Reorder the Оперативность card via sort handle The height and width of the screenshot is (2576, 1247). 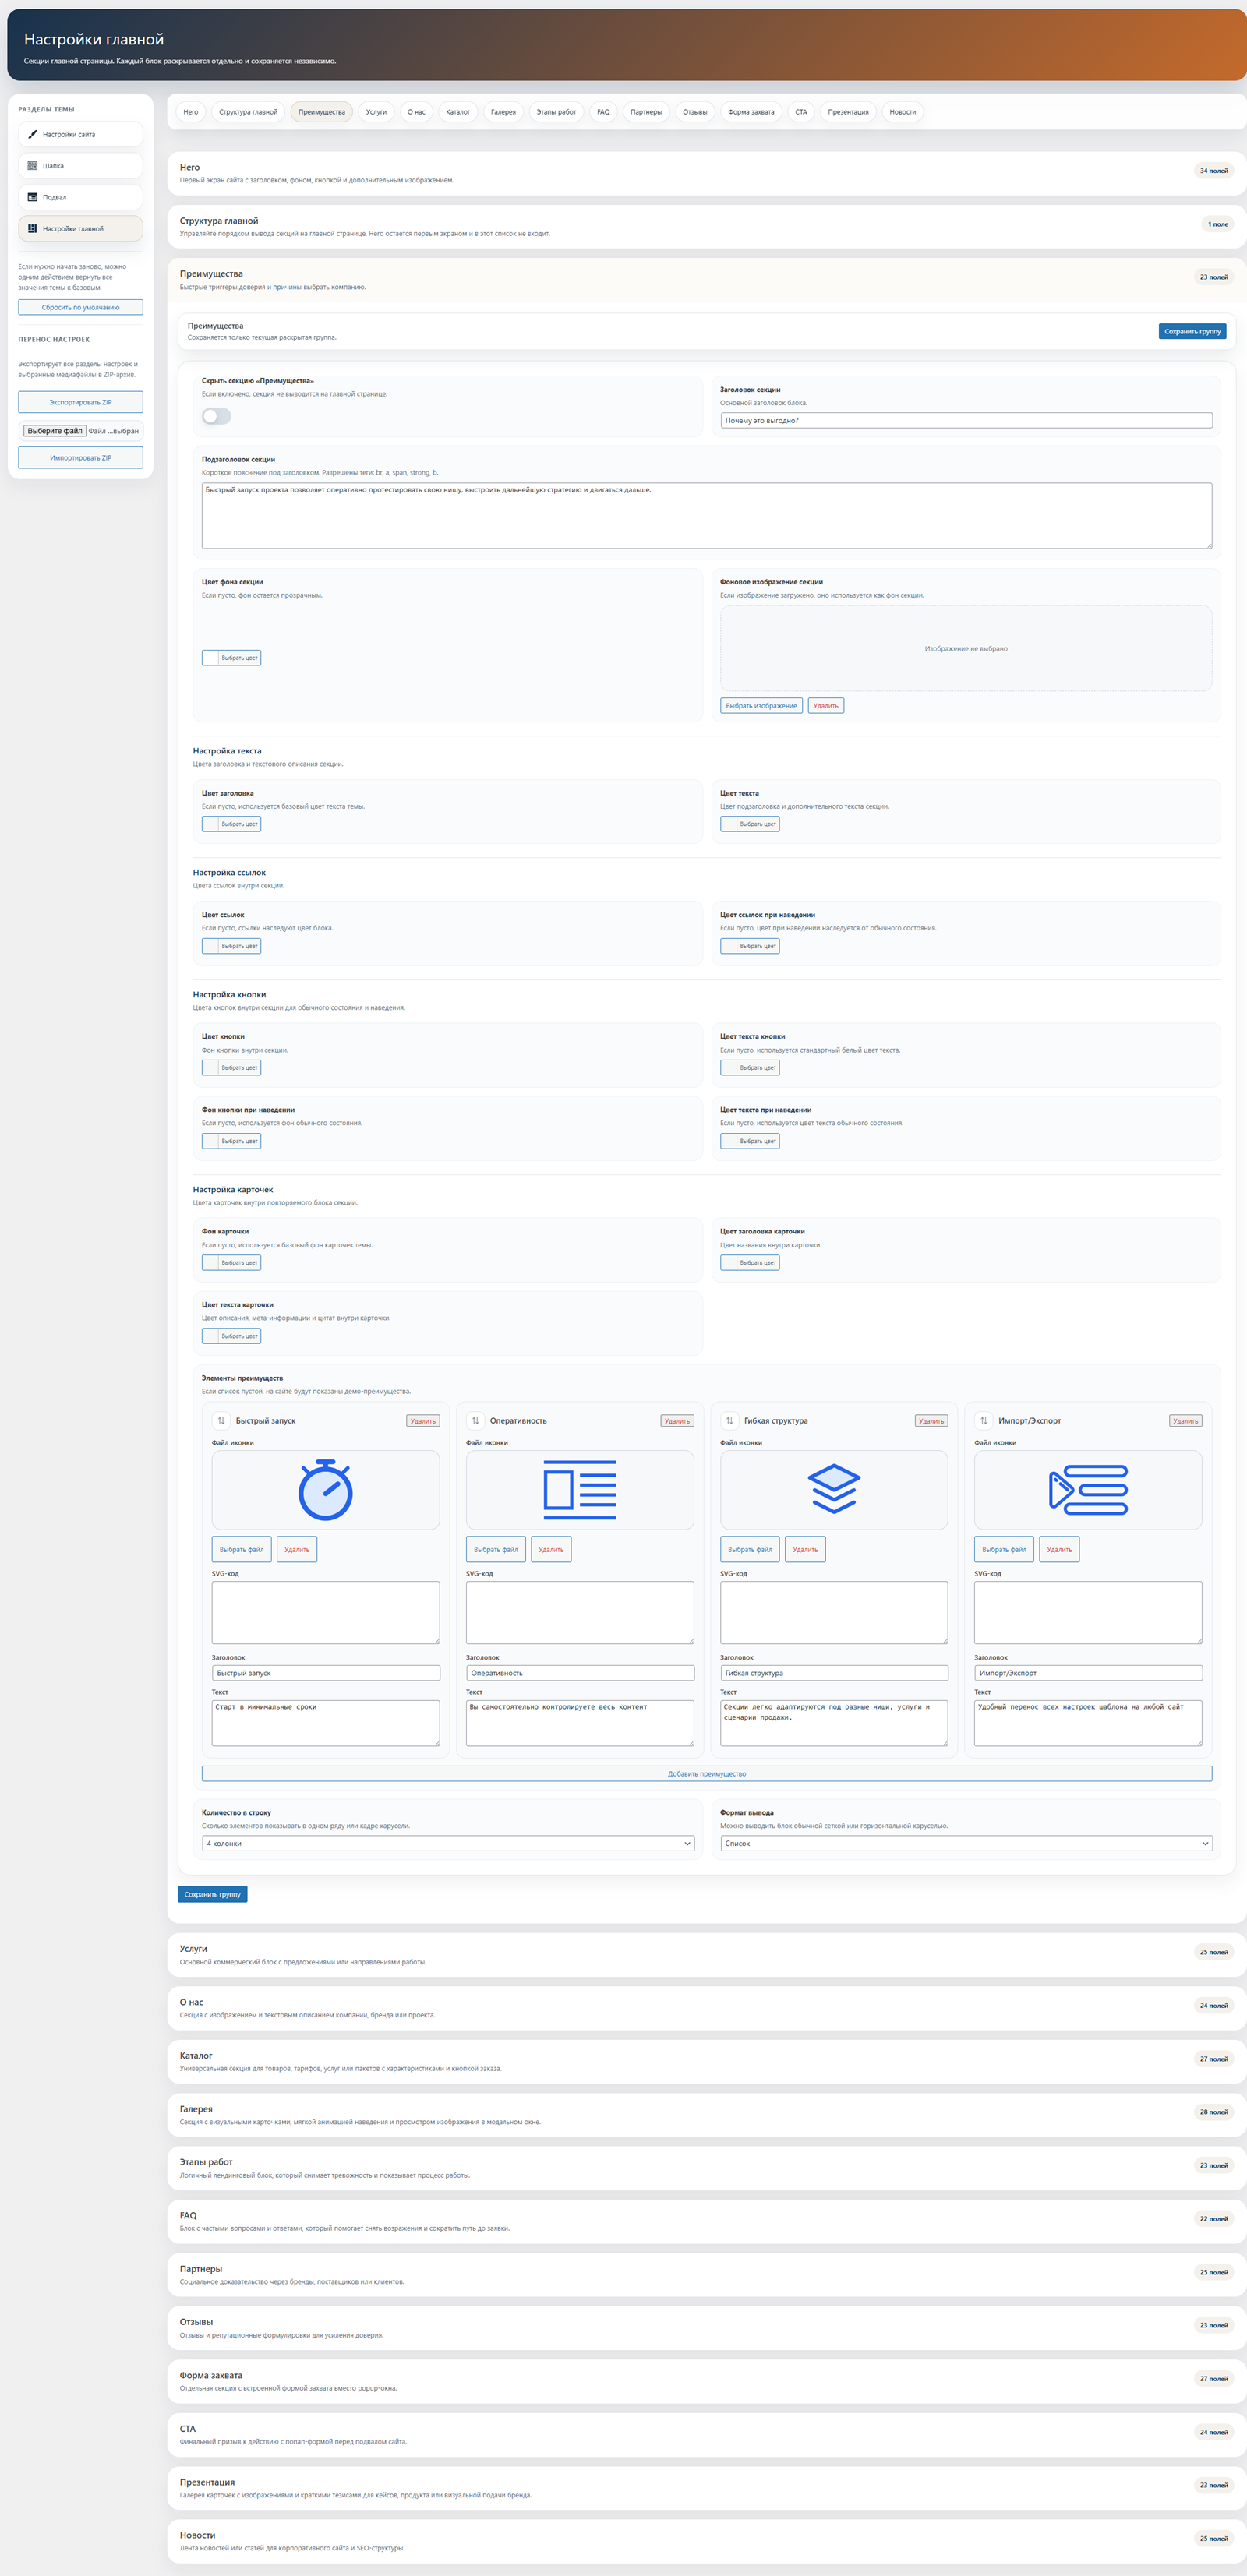pyautogui.click(x=475, y=1420)
